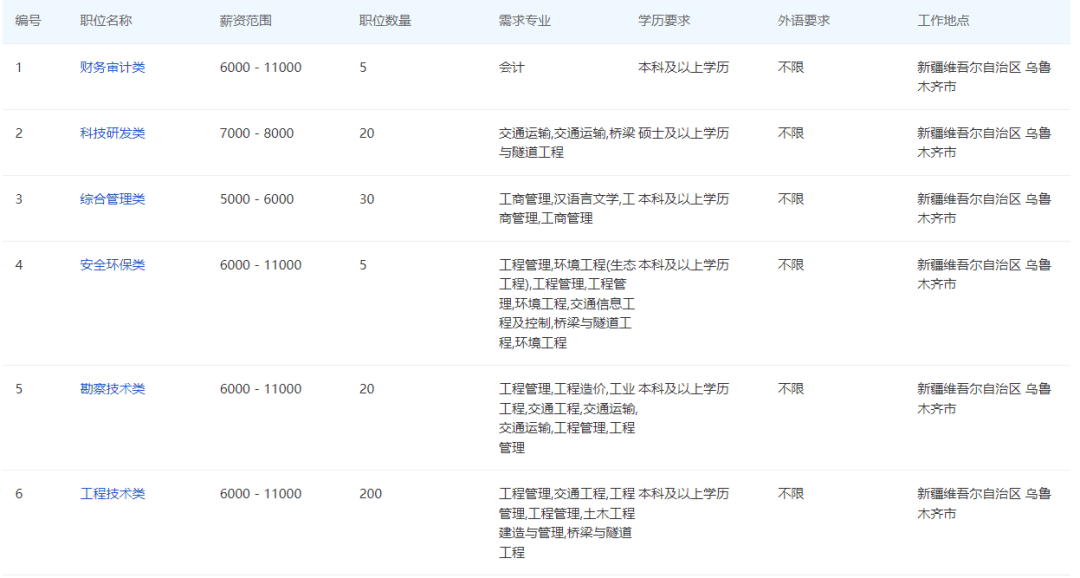Image resolution: width=1080 pixels, height=578 pixels.
Task: Click the 7000 - 8000 salary cell
Action: click(x=257, y=134)
